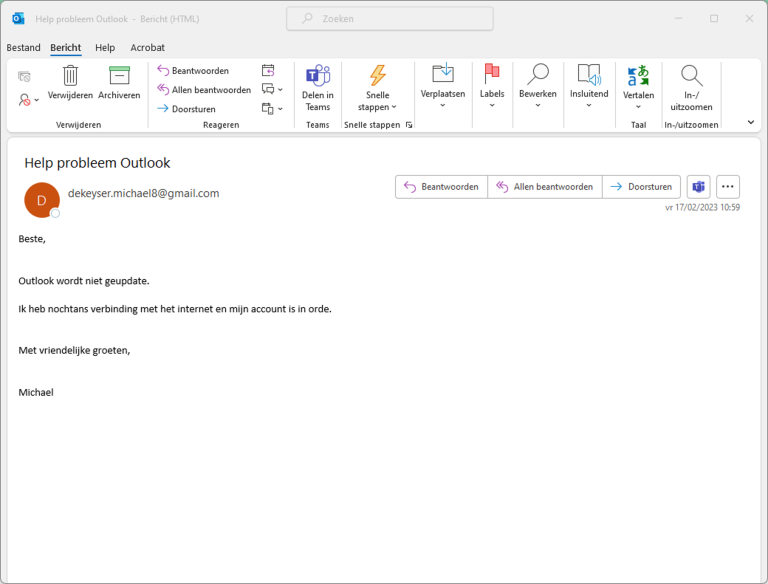
Task: Click the reply with chat message icon
Action: click(x=268, y=89)
